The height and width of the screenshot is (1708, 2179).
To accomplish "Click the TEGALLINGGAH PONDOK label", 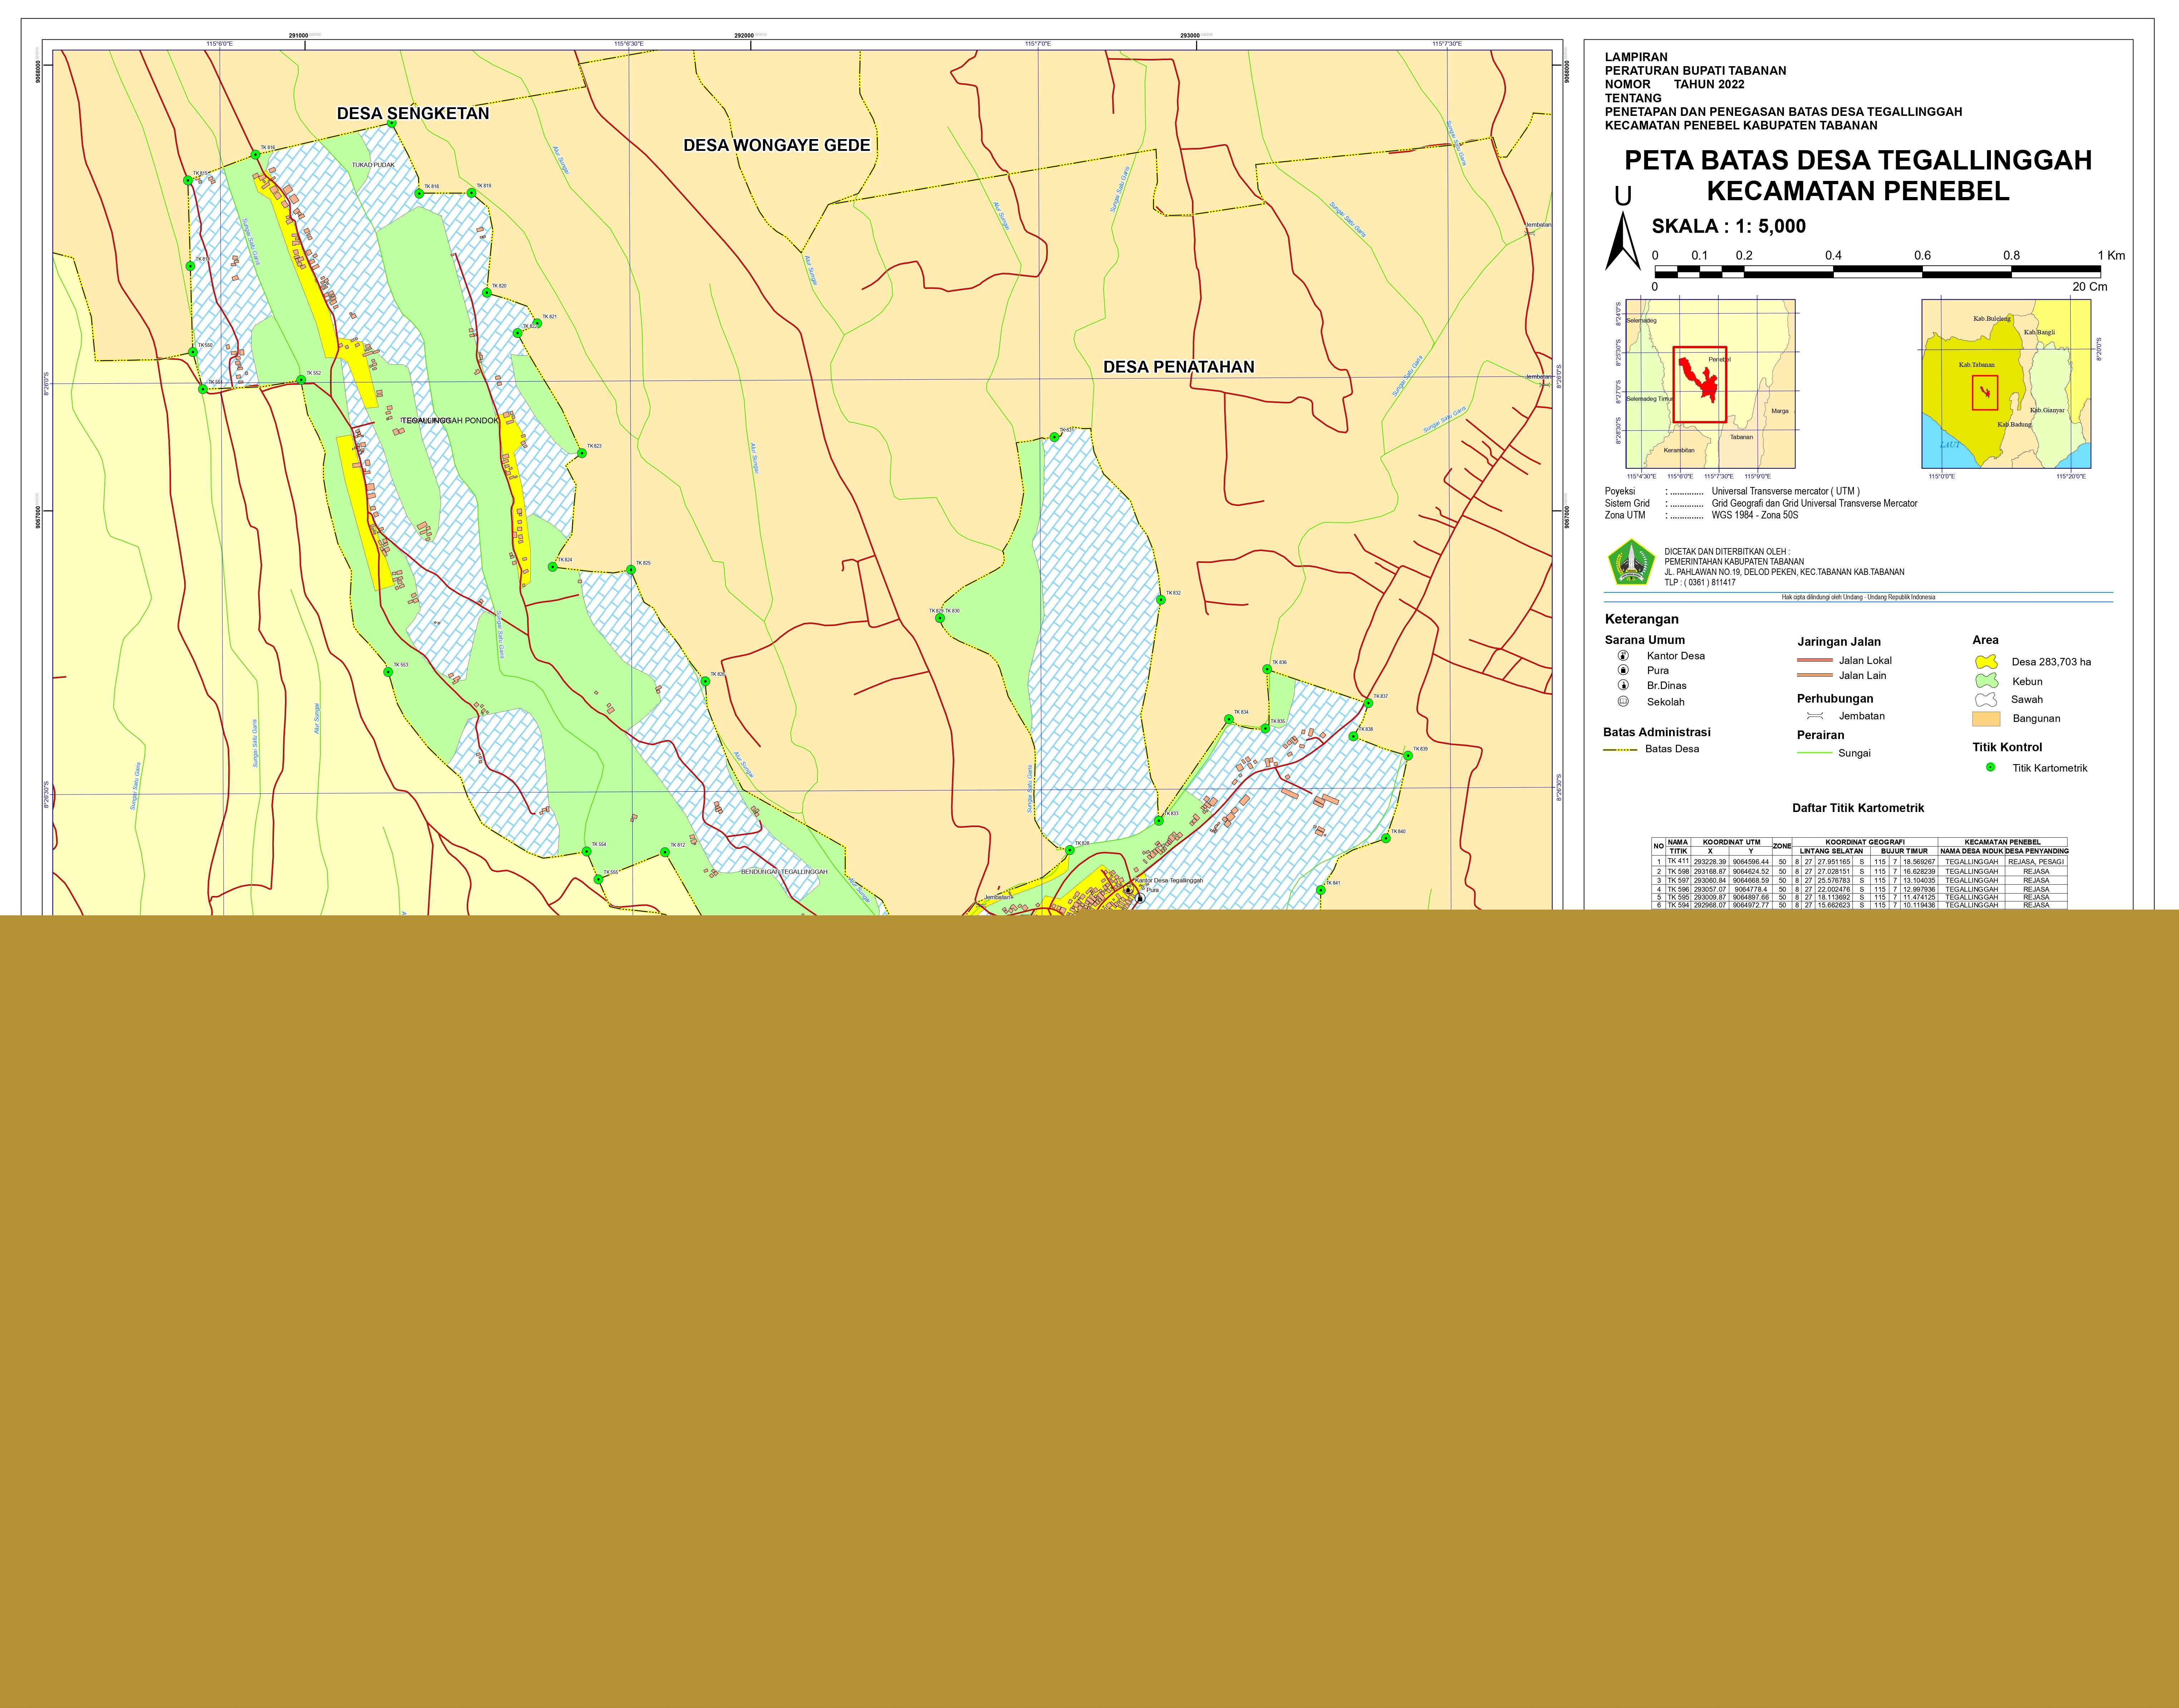I will click(449, 421).
